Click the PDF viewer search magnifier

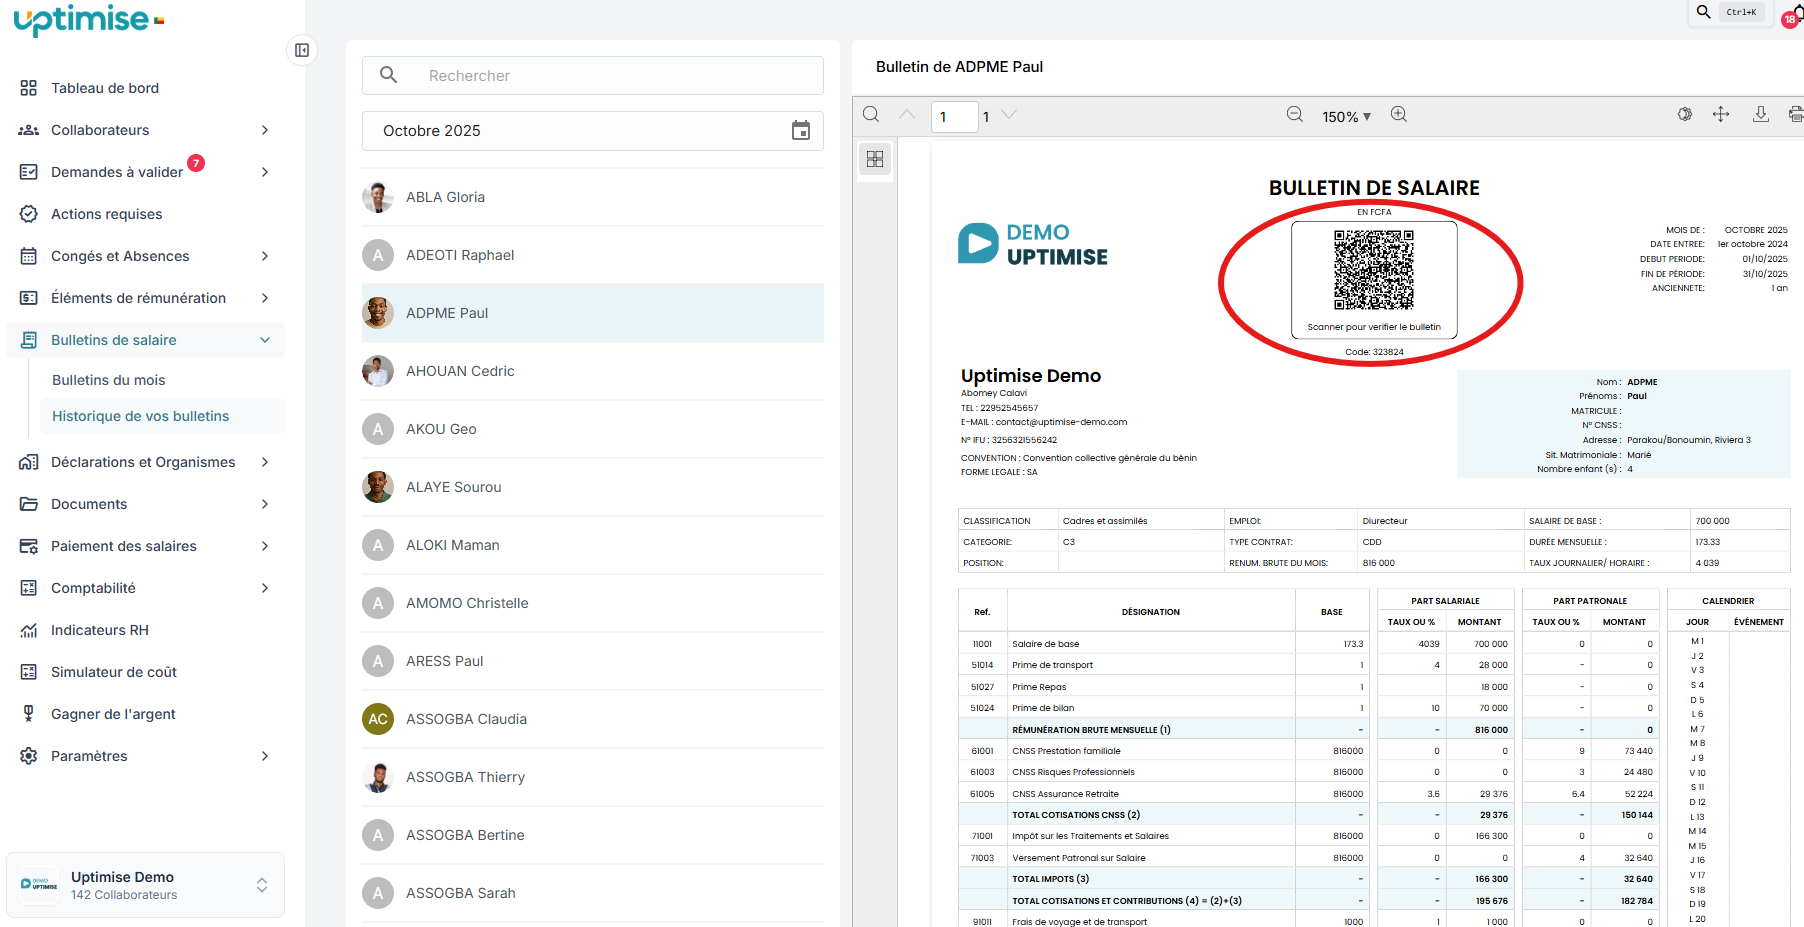872,115
